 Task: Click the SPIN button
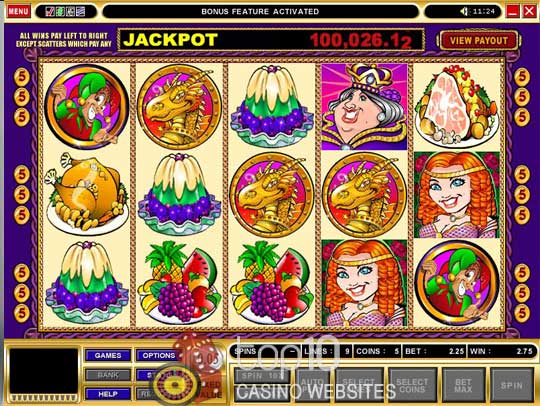(x=511, y=385)
